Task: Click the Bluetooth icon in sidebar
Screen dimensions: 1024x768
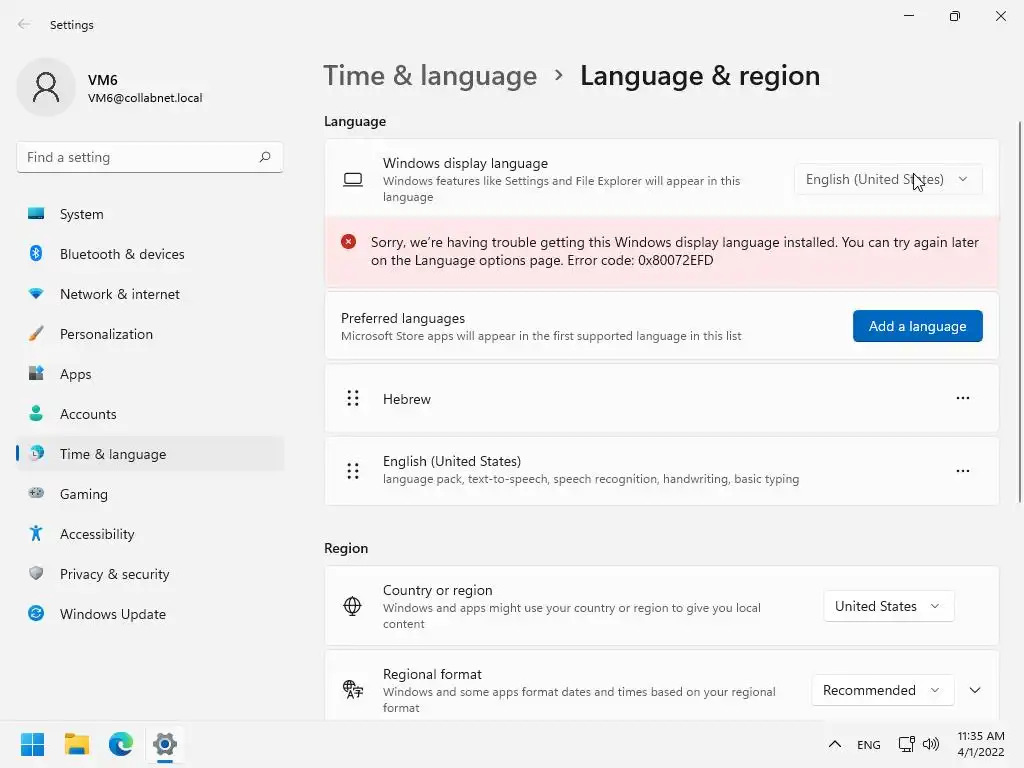Action: pyautogui.click(x=36, y=253)
